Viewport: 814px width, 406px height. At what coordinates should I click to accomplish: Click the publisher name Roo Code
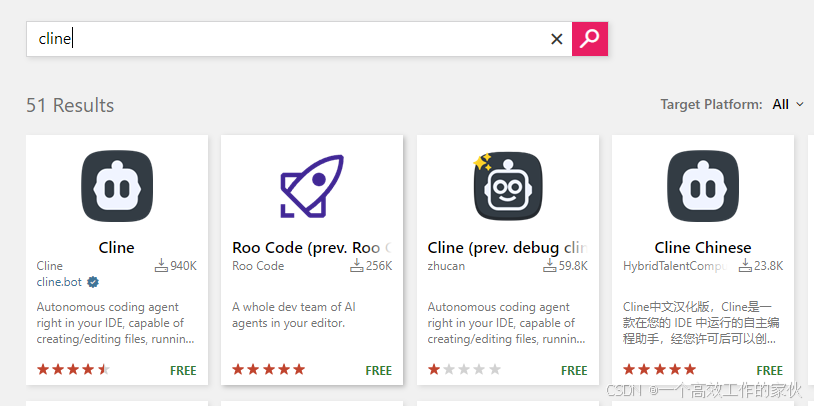(x=258, y=266)
